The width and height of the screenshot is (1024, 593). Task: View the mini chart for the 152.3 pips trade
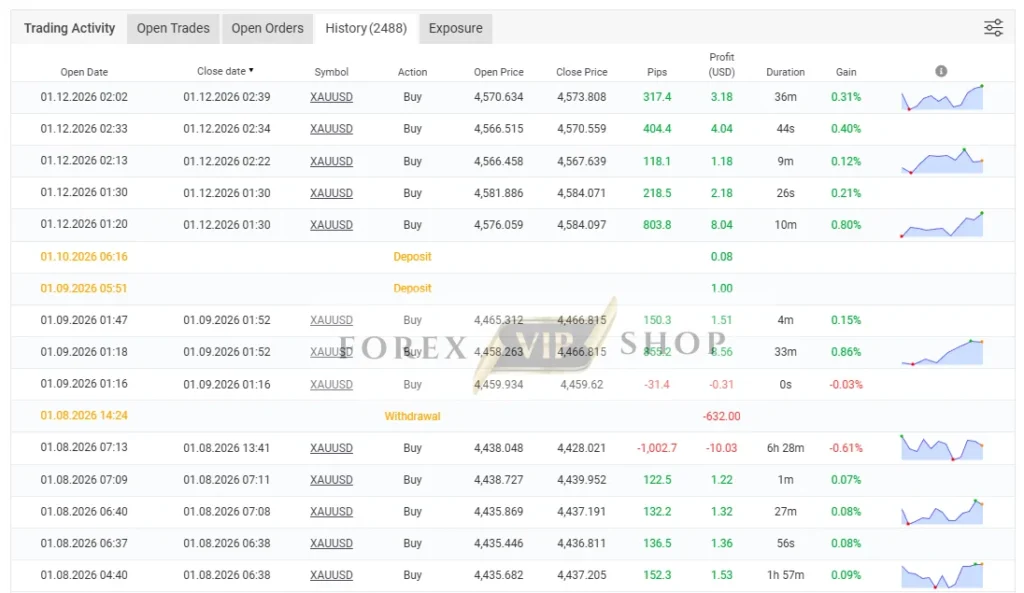tap(942, 575)
